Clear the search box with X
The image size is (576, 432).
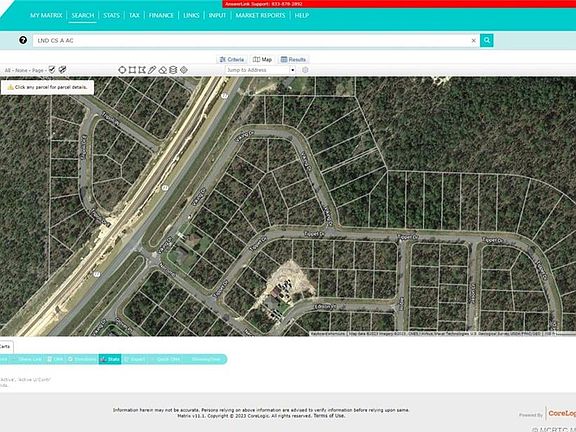pyautogui.click(x=474, y=40)
